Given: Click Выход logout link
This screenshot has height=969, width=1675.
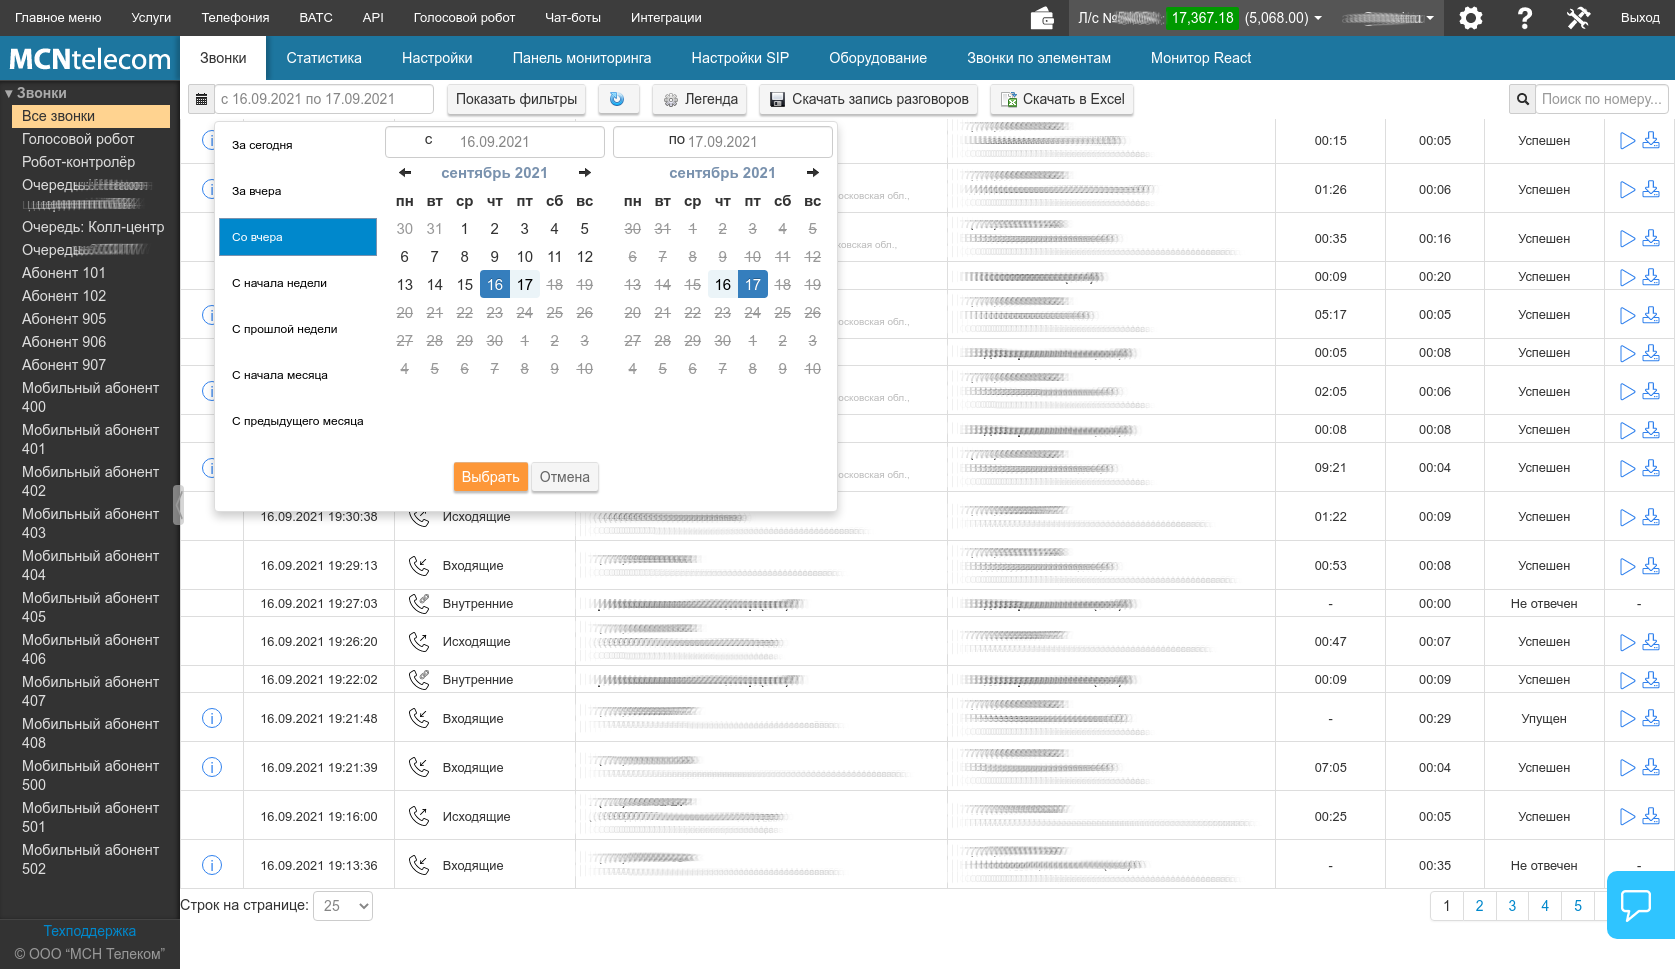Looking at the screenshot, I should (1640, 18).
